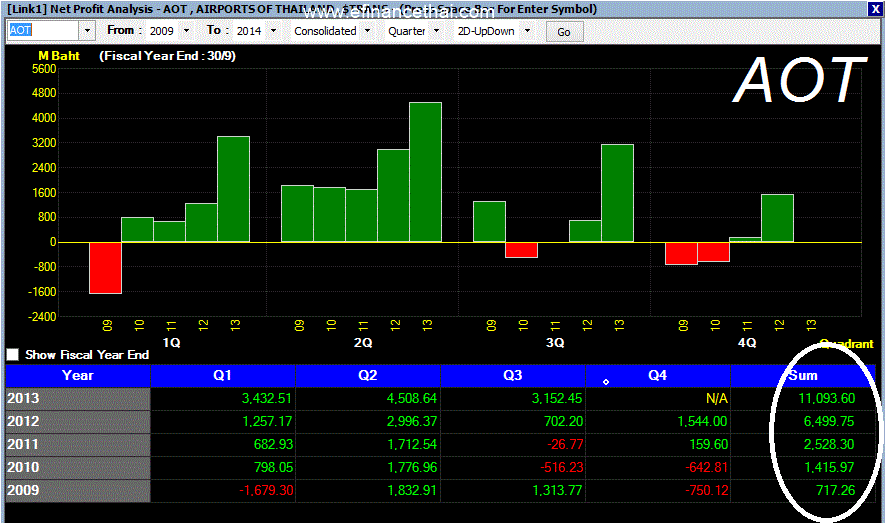Select the 2012 year row label
Image resolution: width=886 pixels, height=523 pixels.
(78, 422)
